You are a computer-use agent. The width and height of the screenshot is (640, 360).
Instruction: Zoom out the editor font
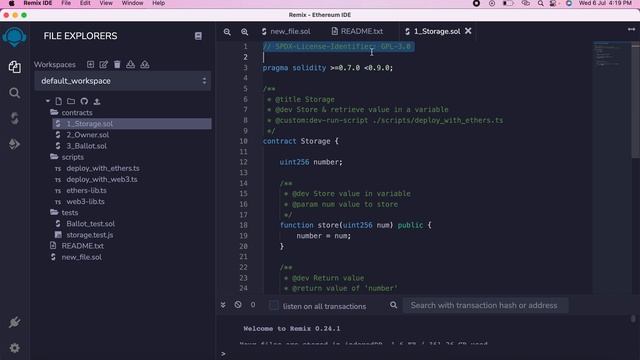(227, 32)
